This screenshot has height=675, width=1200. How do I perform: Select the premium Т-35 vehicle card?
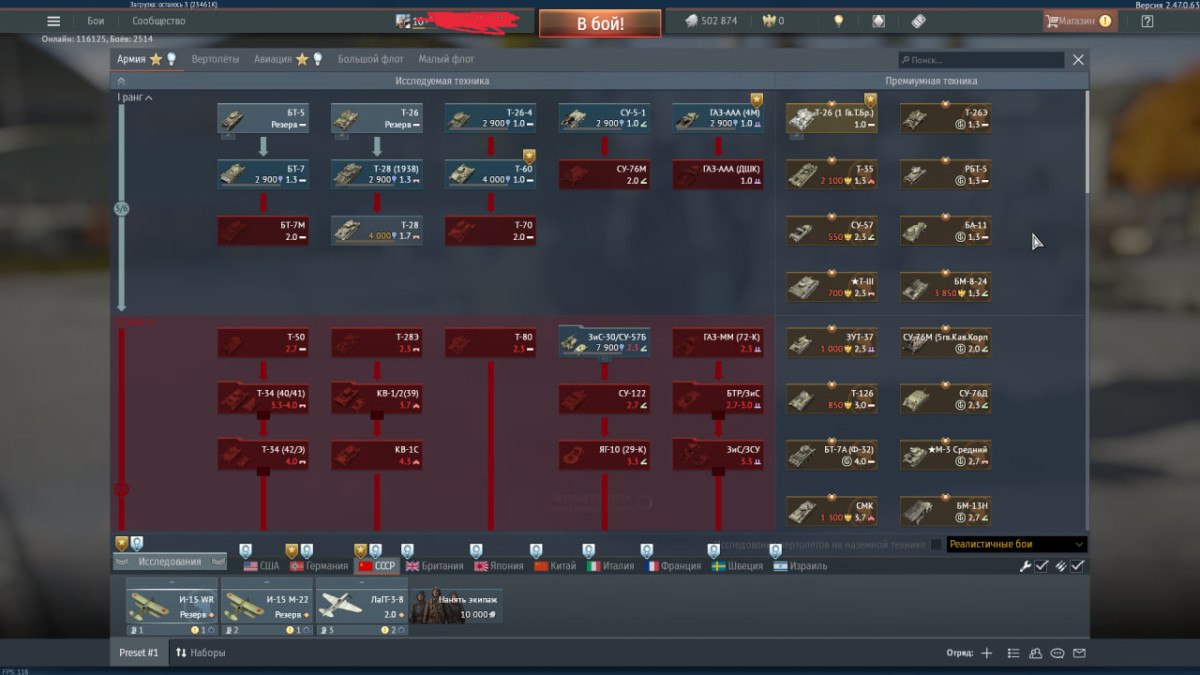tap(831, 174)
